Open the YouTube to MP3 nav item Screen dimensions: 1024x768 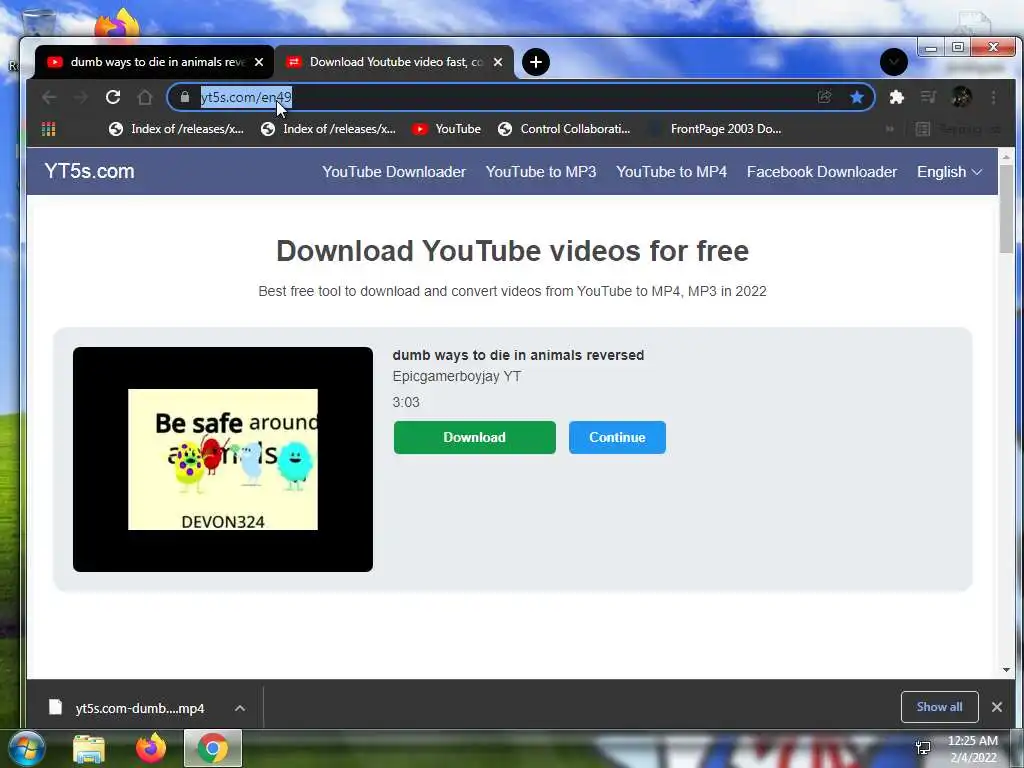click(541, 172)
